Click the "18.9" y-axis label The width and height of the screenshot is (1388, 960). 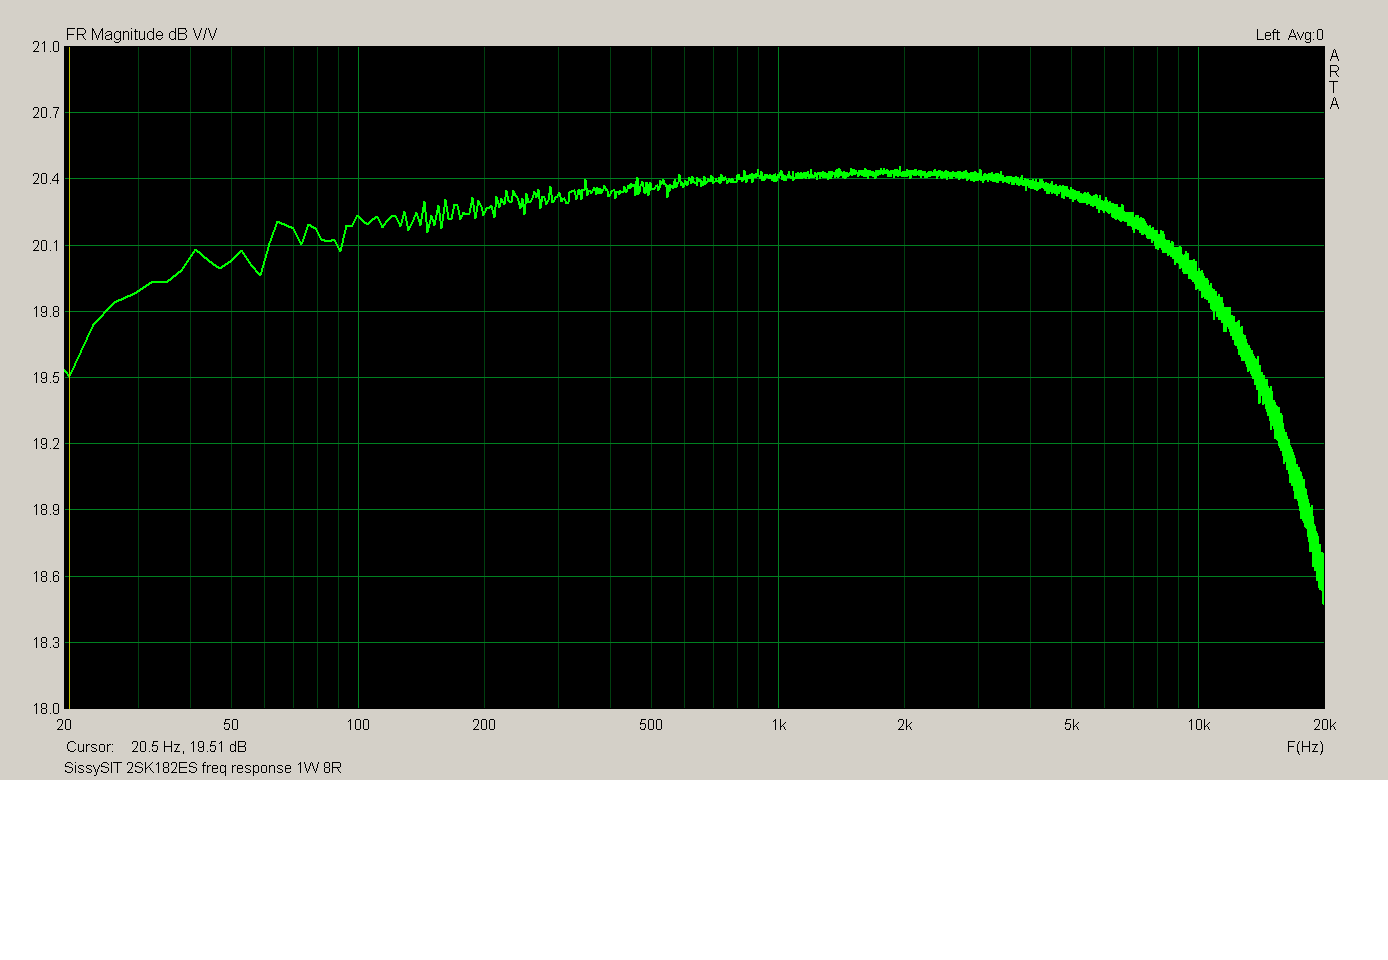tap(46, 510)
